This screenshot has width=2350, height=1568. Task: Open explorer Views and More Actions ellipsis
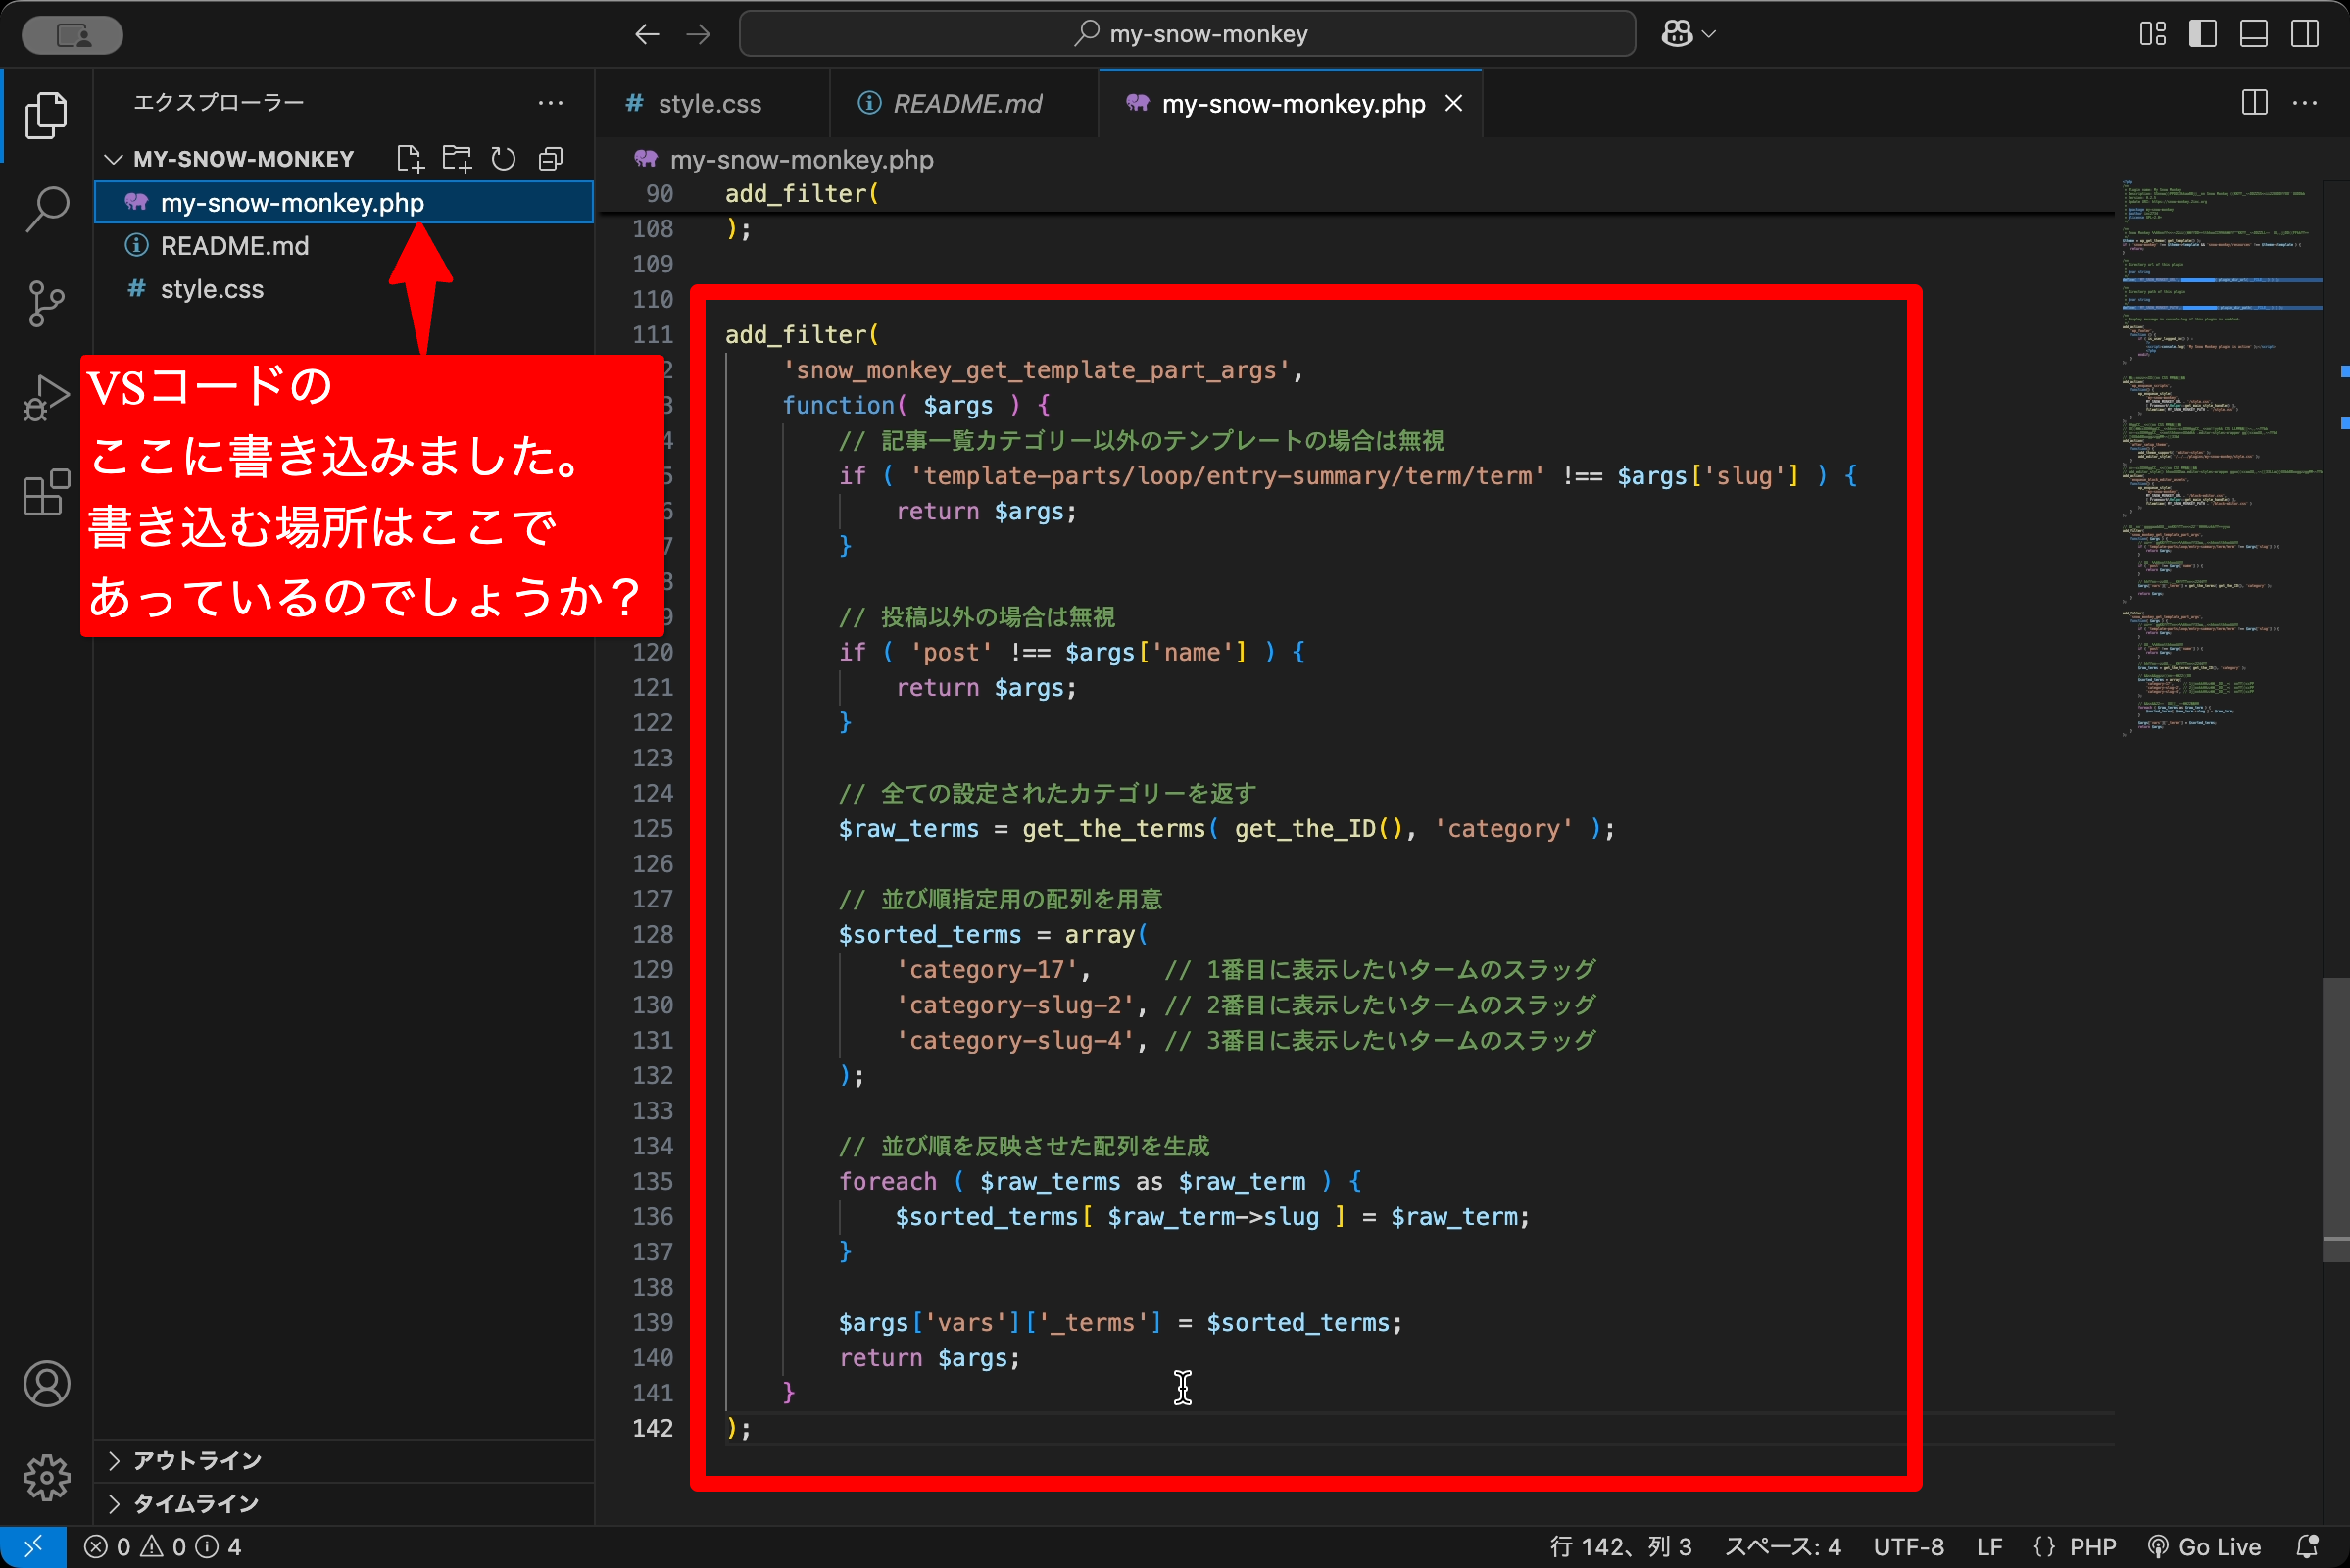click(550, 103)
